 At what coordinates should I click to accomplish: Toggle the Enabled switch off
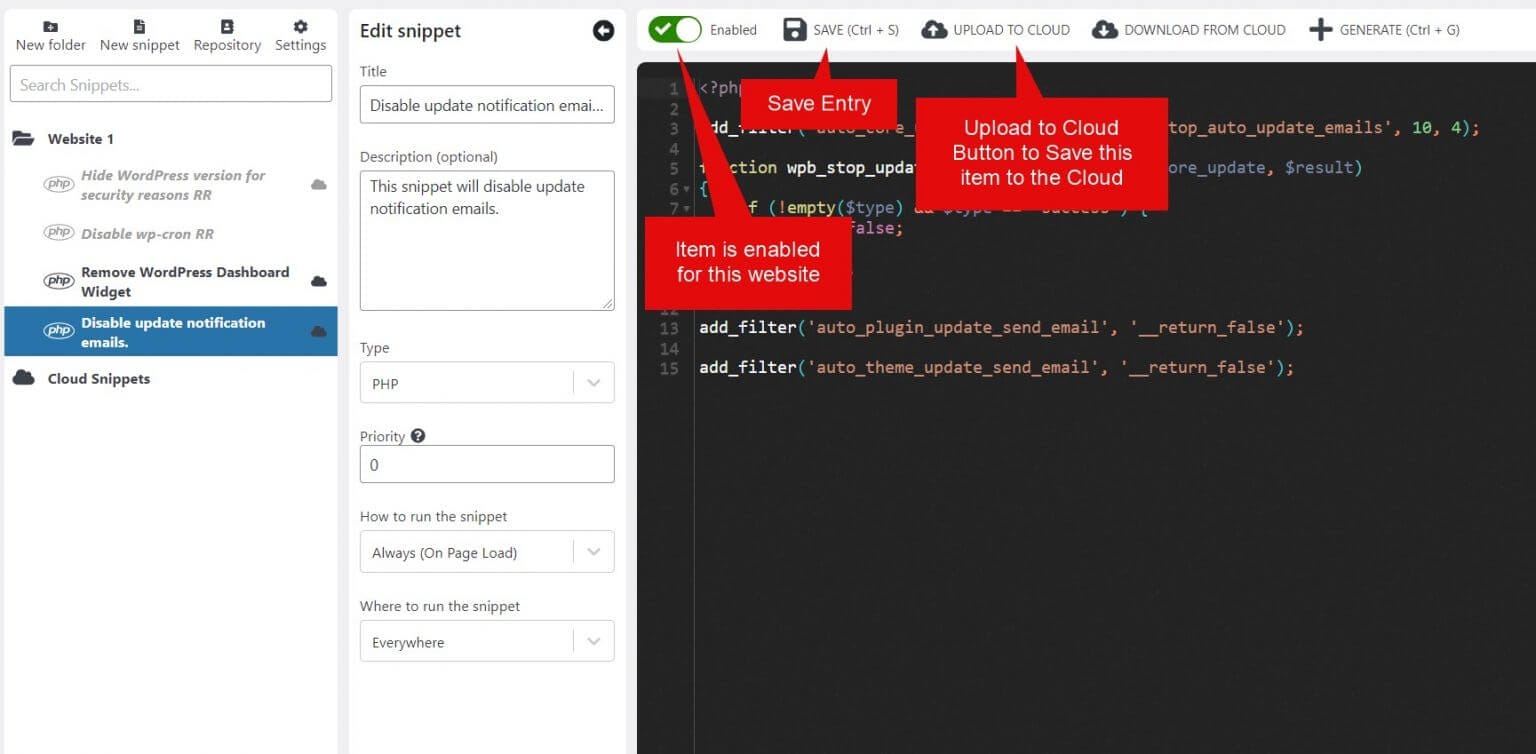675,30
